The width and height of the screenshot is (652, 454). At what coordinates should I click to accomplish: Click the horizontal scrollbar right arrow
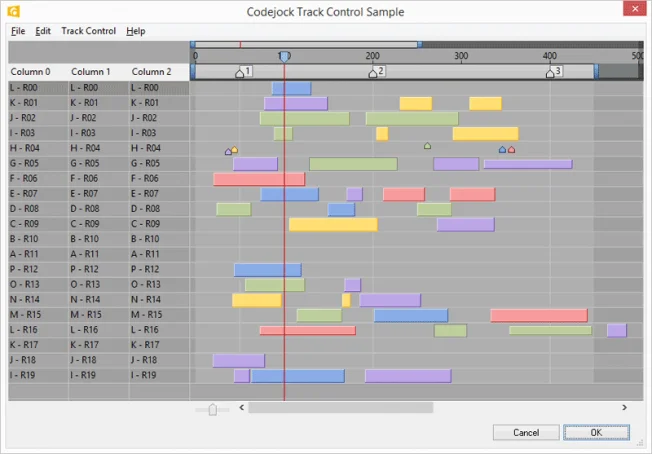coord(624,408)
